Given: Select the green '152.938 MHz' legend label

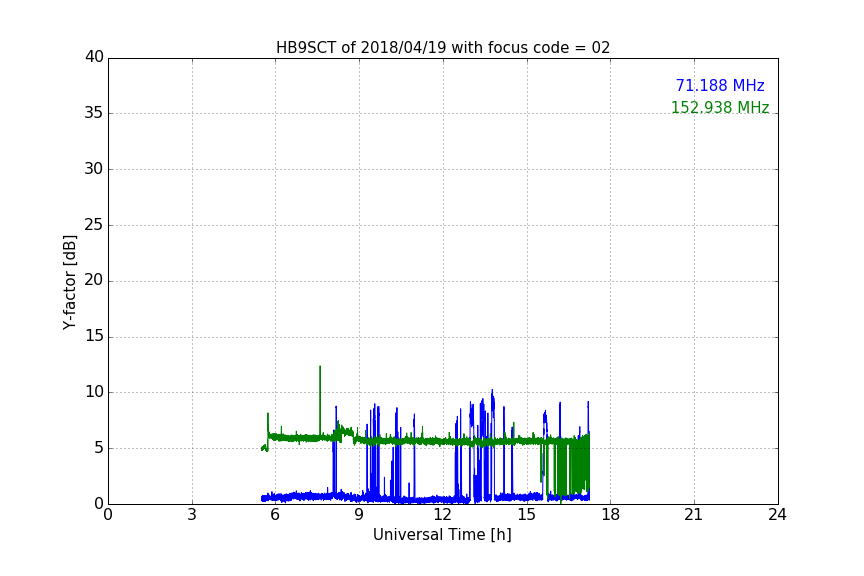Looking at the screenshot, I should point(720,107).
